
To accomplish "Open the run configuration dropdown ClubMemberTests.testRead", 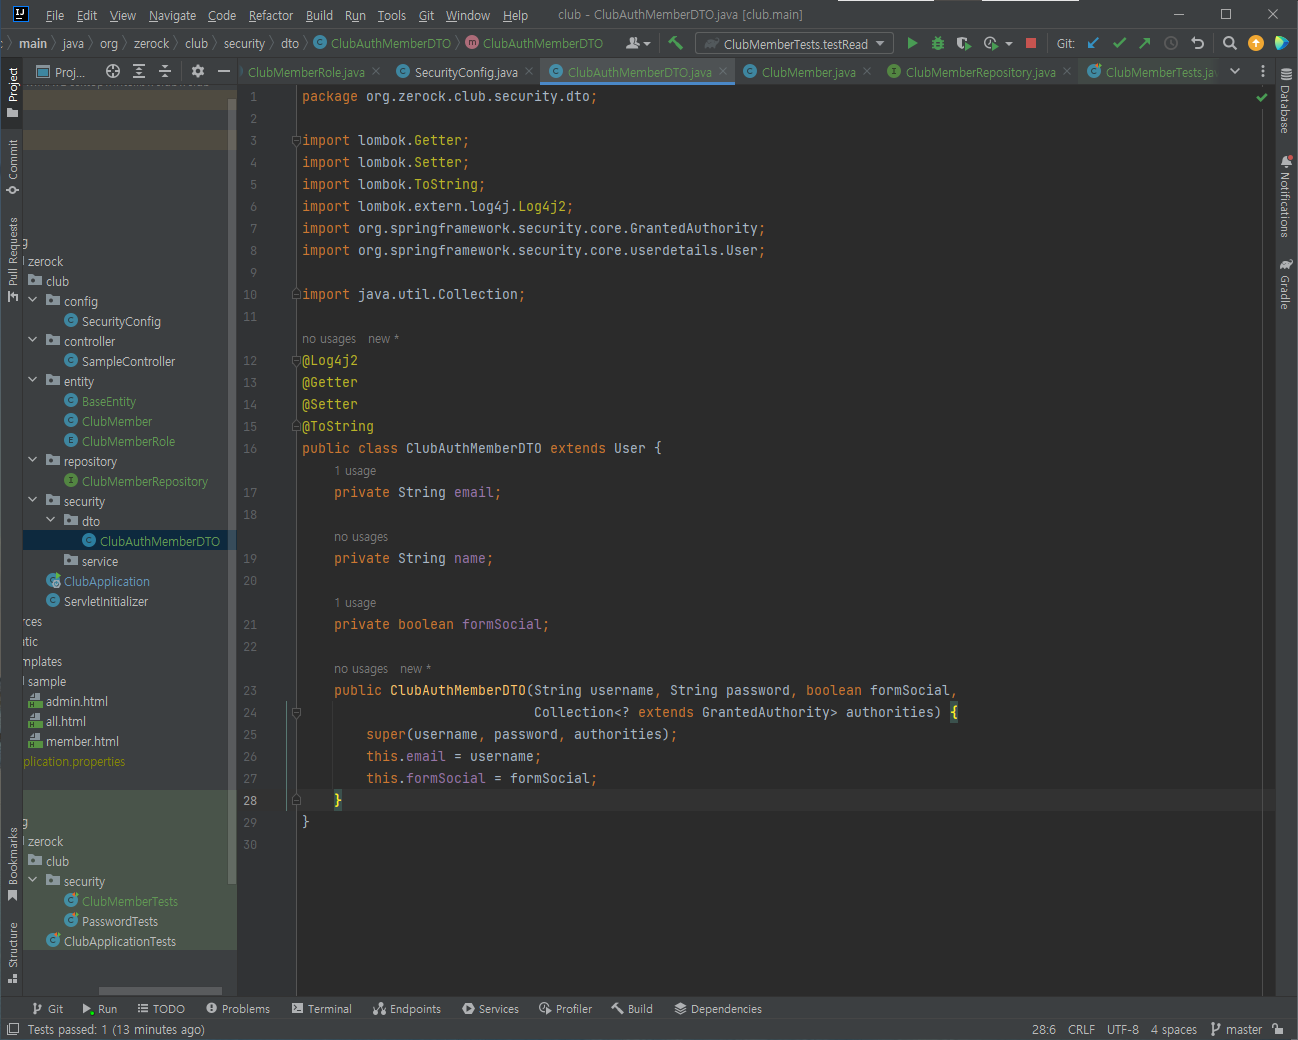I will click(x=795, y=44).
